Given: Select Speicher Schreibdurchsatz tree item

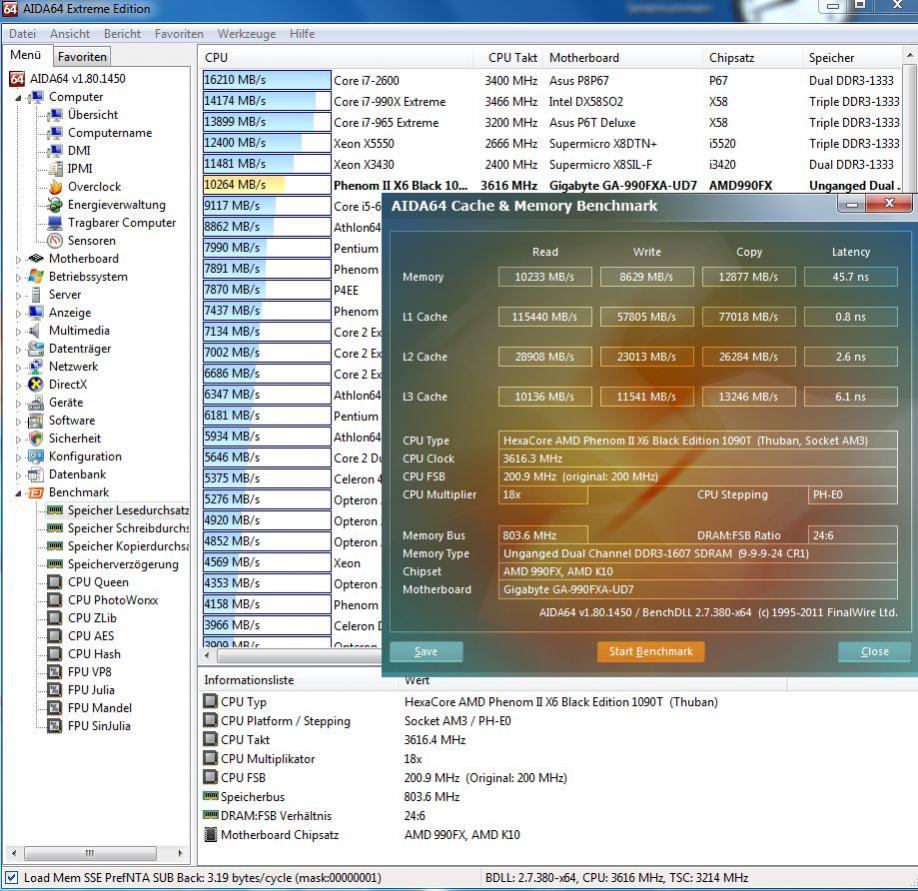Looking at the screenshot, I should (x=128, y=529).
